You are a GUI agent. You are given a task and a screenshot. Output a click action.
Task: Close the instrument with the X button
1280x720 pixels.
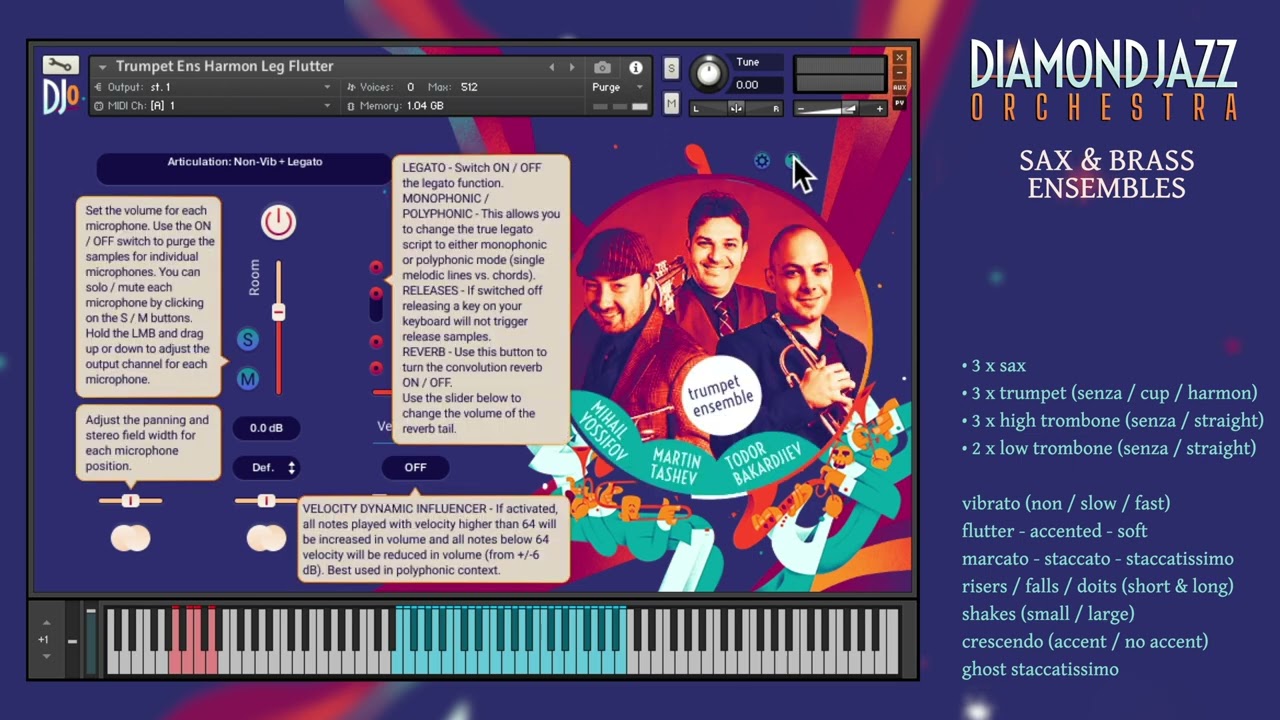click(899, 58)
